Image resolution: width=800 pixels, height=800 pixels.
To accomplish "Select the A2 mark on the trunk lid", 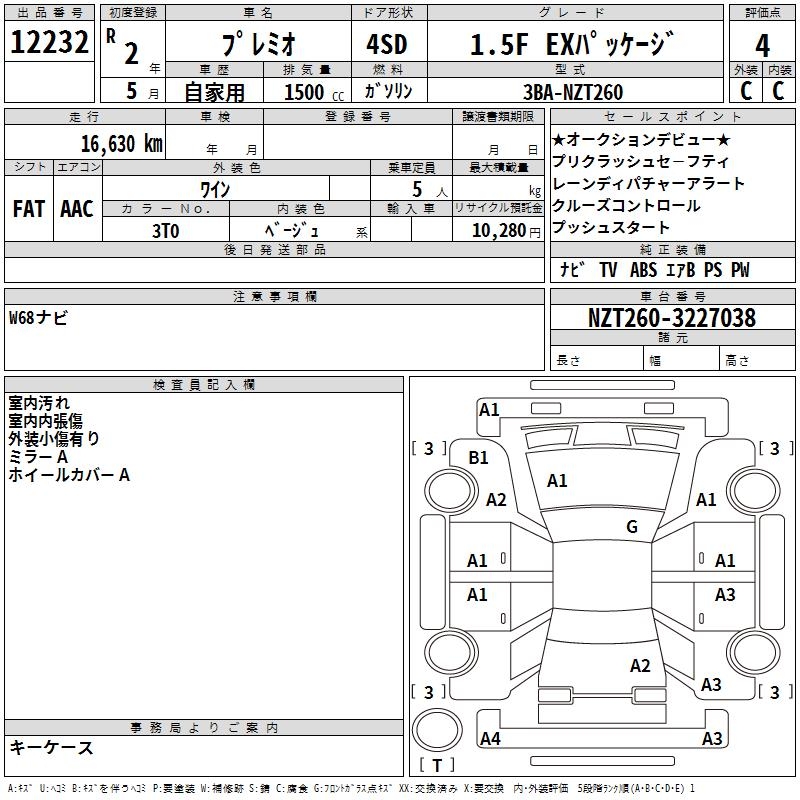I will coord(640,665).
